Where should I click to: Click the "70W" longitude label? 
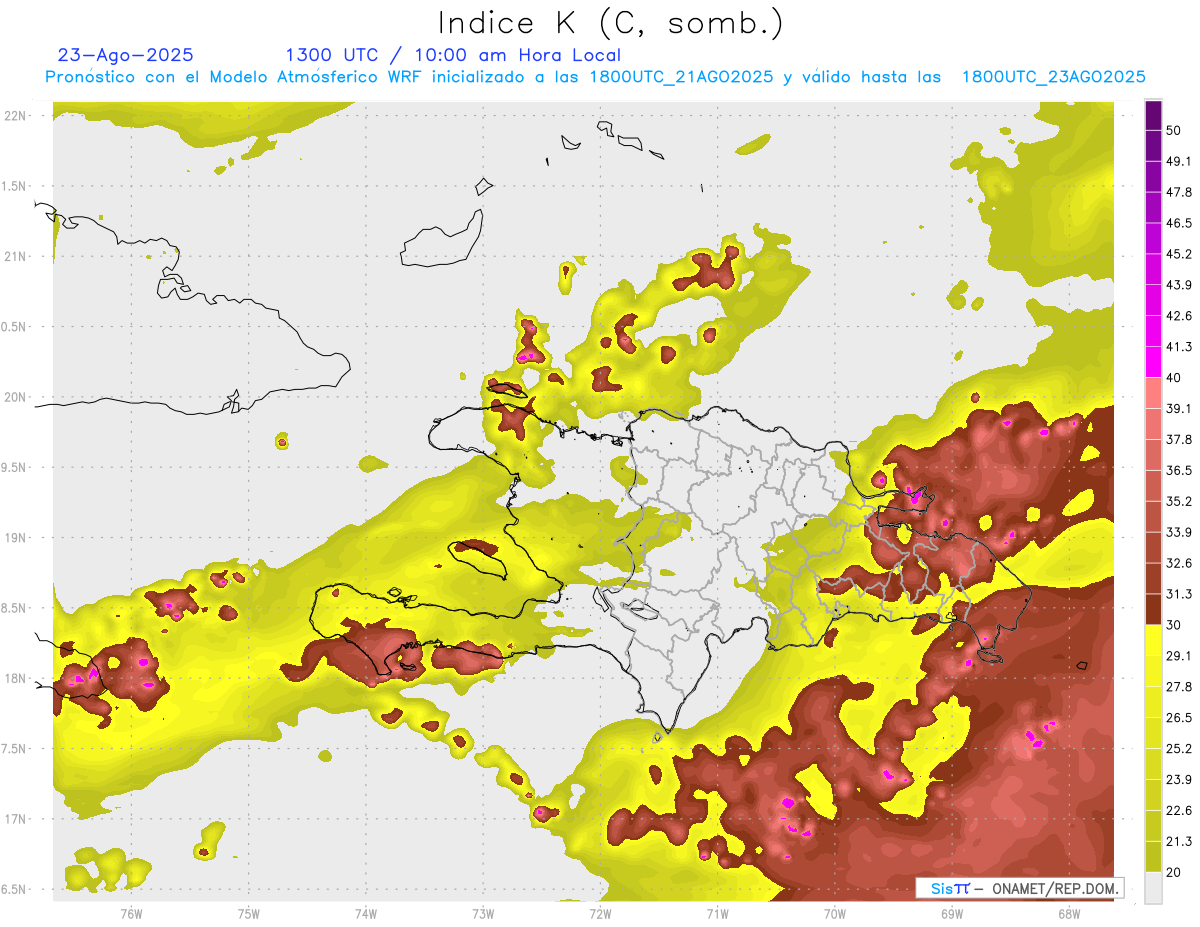pos(835,914)
